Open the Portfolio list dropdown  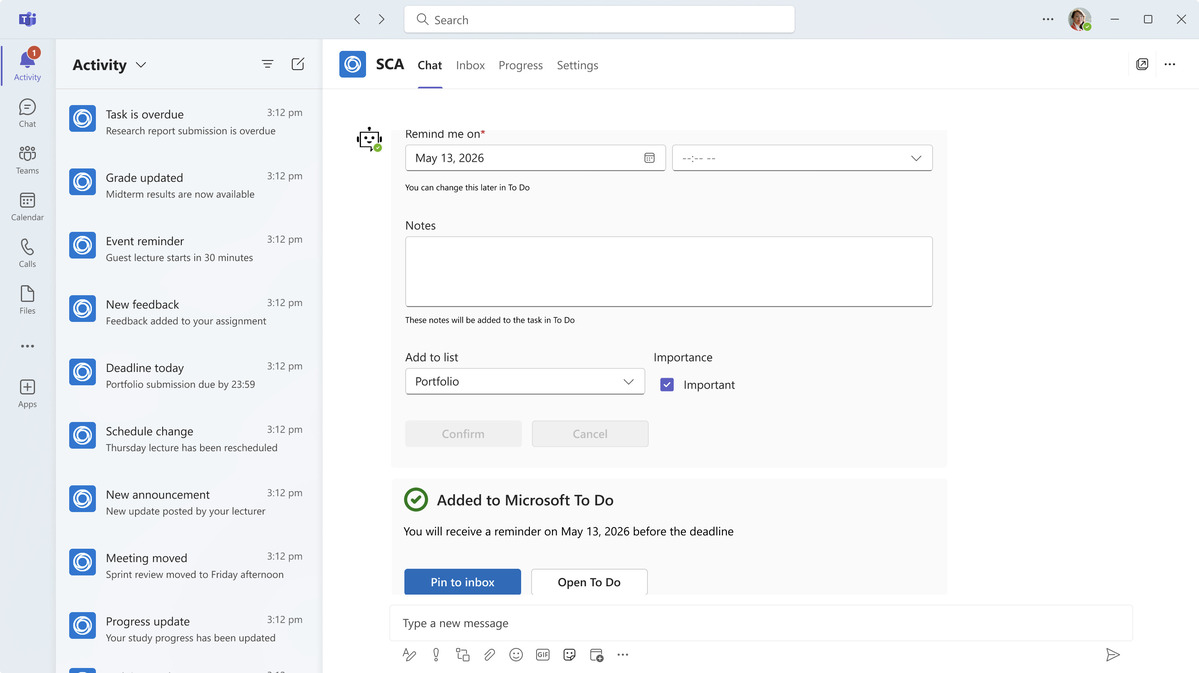pos(525,382)
